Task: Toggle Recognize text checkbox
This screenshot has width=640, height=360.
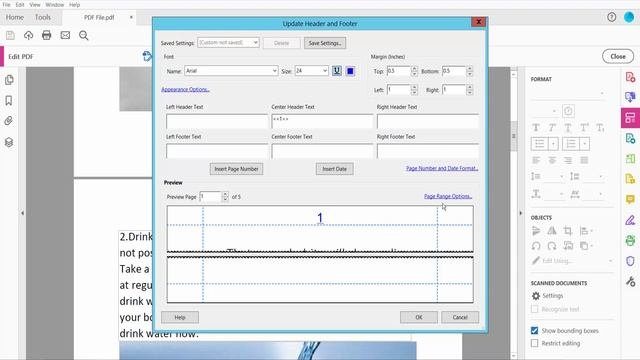Action: (x=534, y=309)
